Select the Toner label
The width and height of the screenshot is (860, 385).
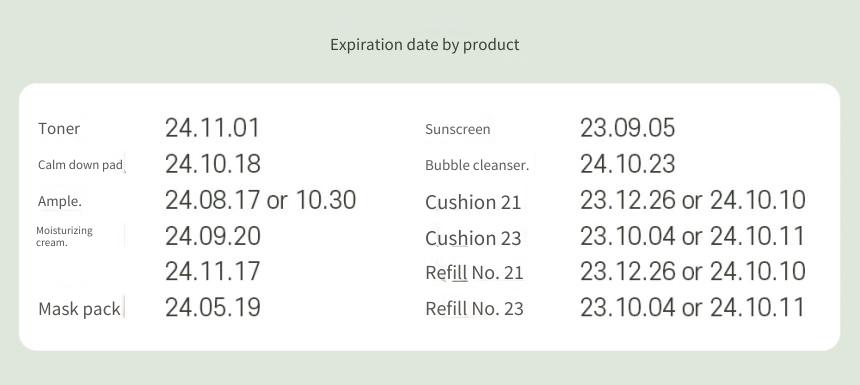pyautogui.click(x=59, y=129)
